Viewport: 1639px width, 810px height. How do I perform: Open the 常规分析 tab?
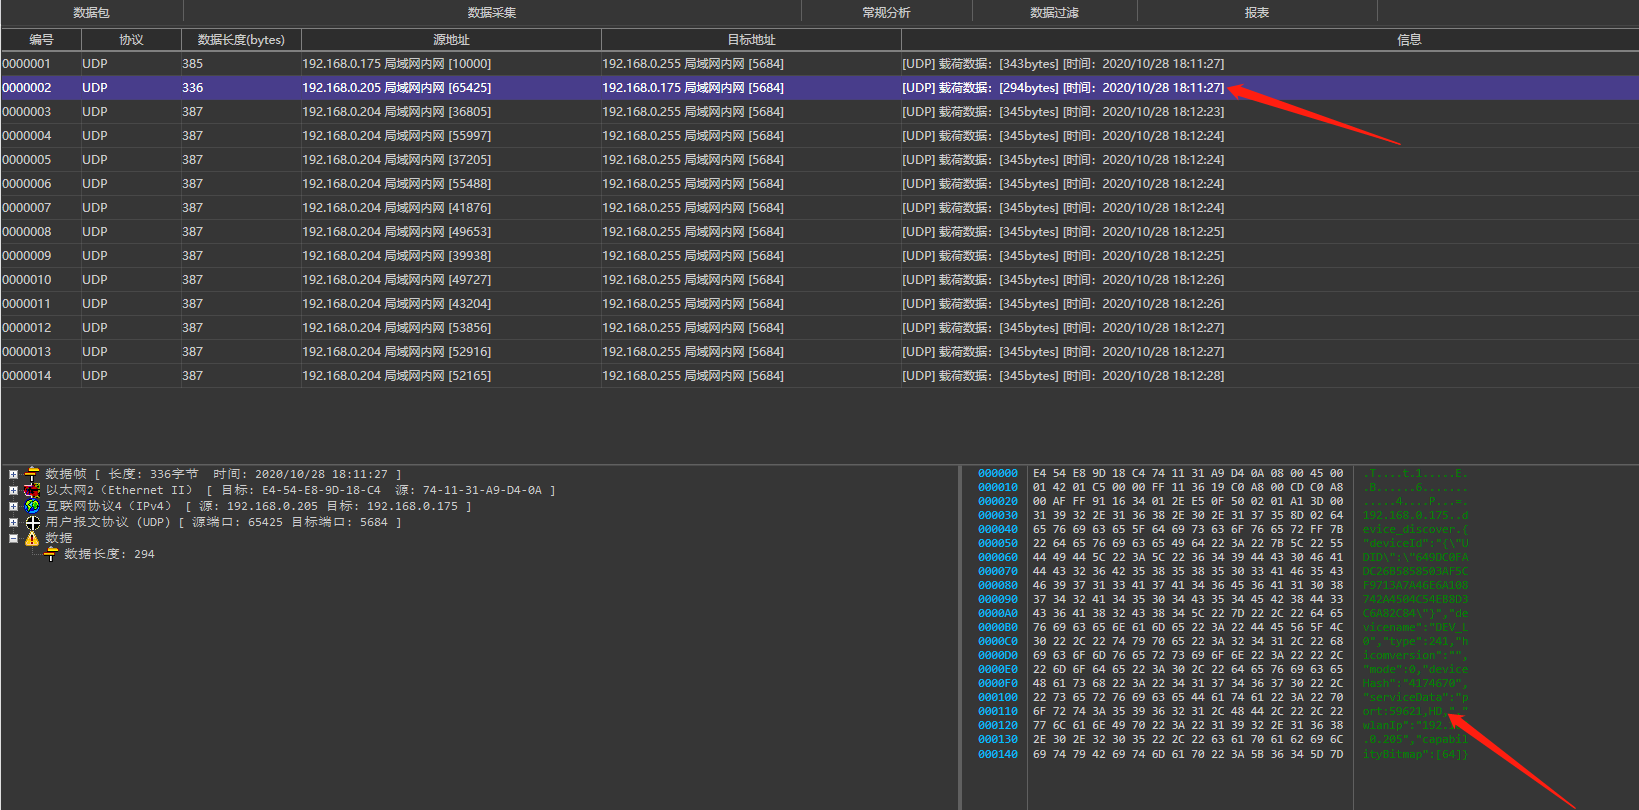(x=886, y=13)
